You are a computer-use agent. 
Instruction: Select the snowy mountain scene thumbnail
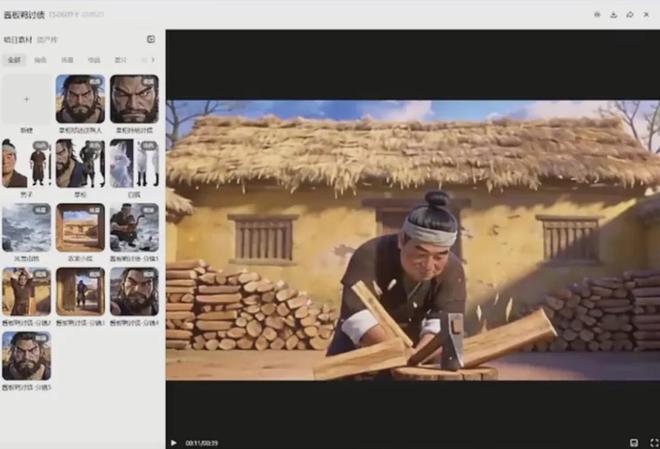[x=26, y=227]
